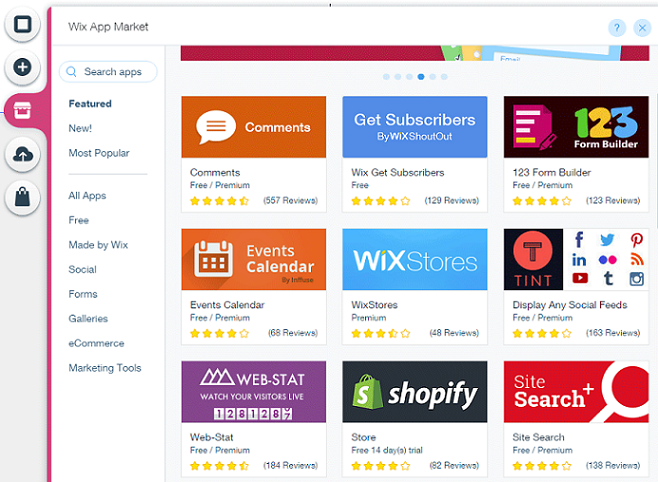Open the WixStores app thumbnail
This screenshot has height=482, width=658.
coord(415,259)
